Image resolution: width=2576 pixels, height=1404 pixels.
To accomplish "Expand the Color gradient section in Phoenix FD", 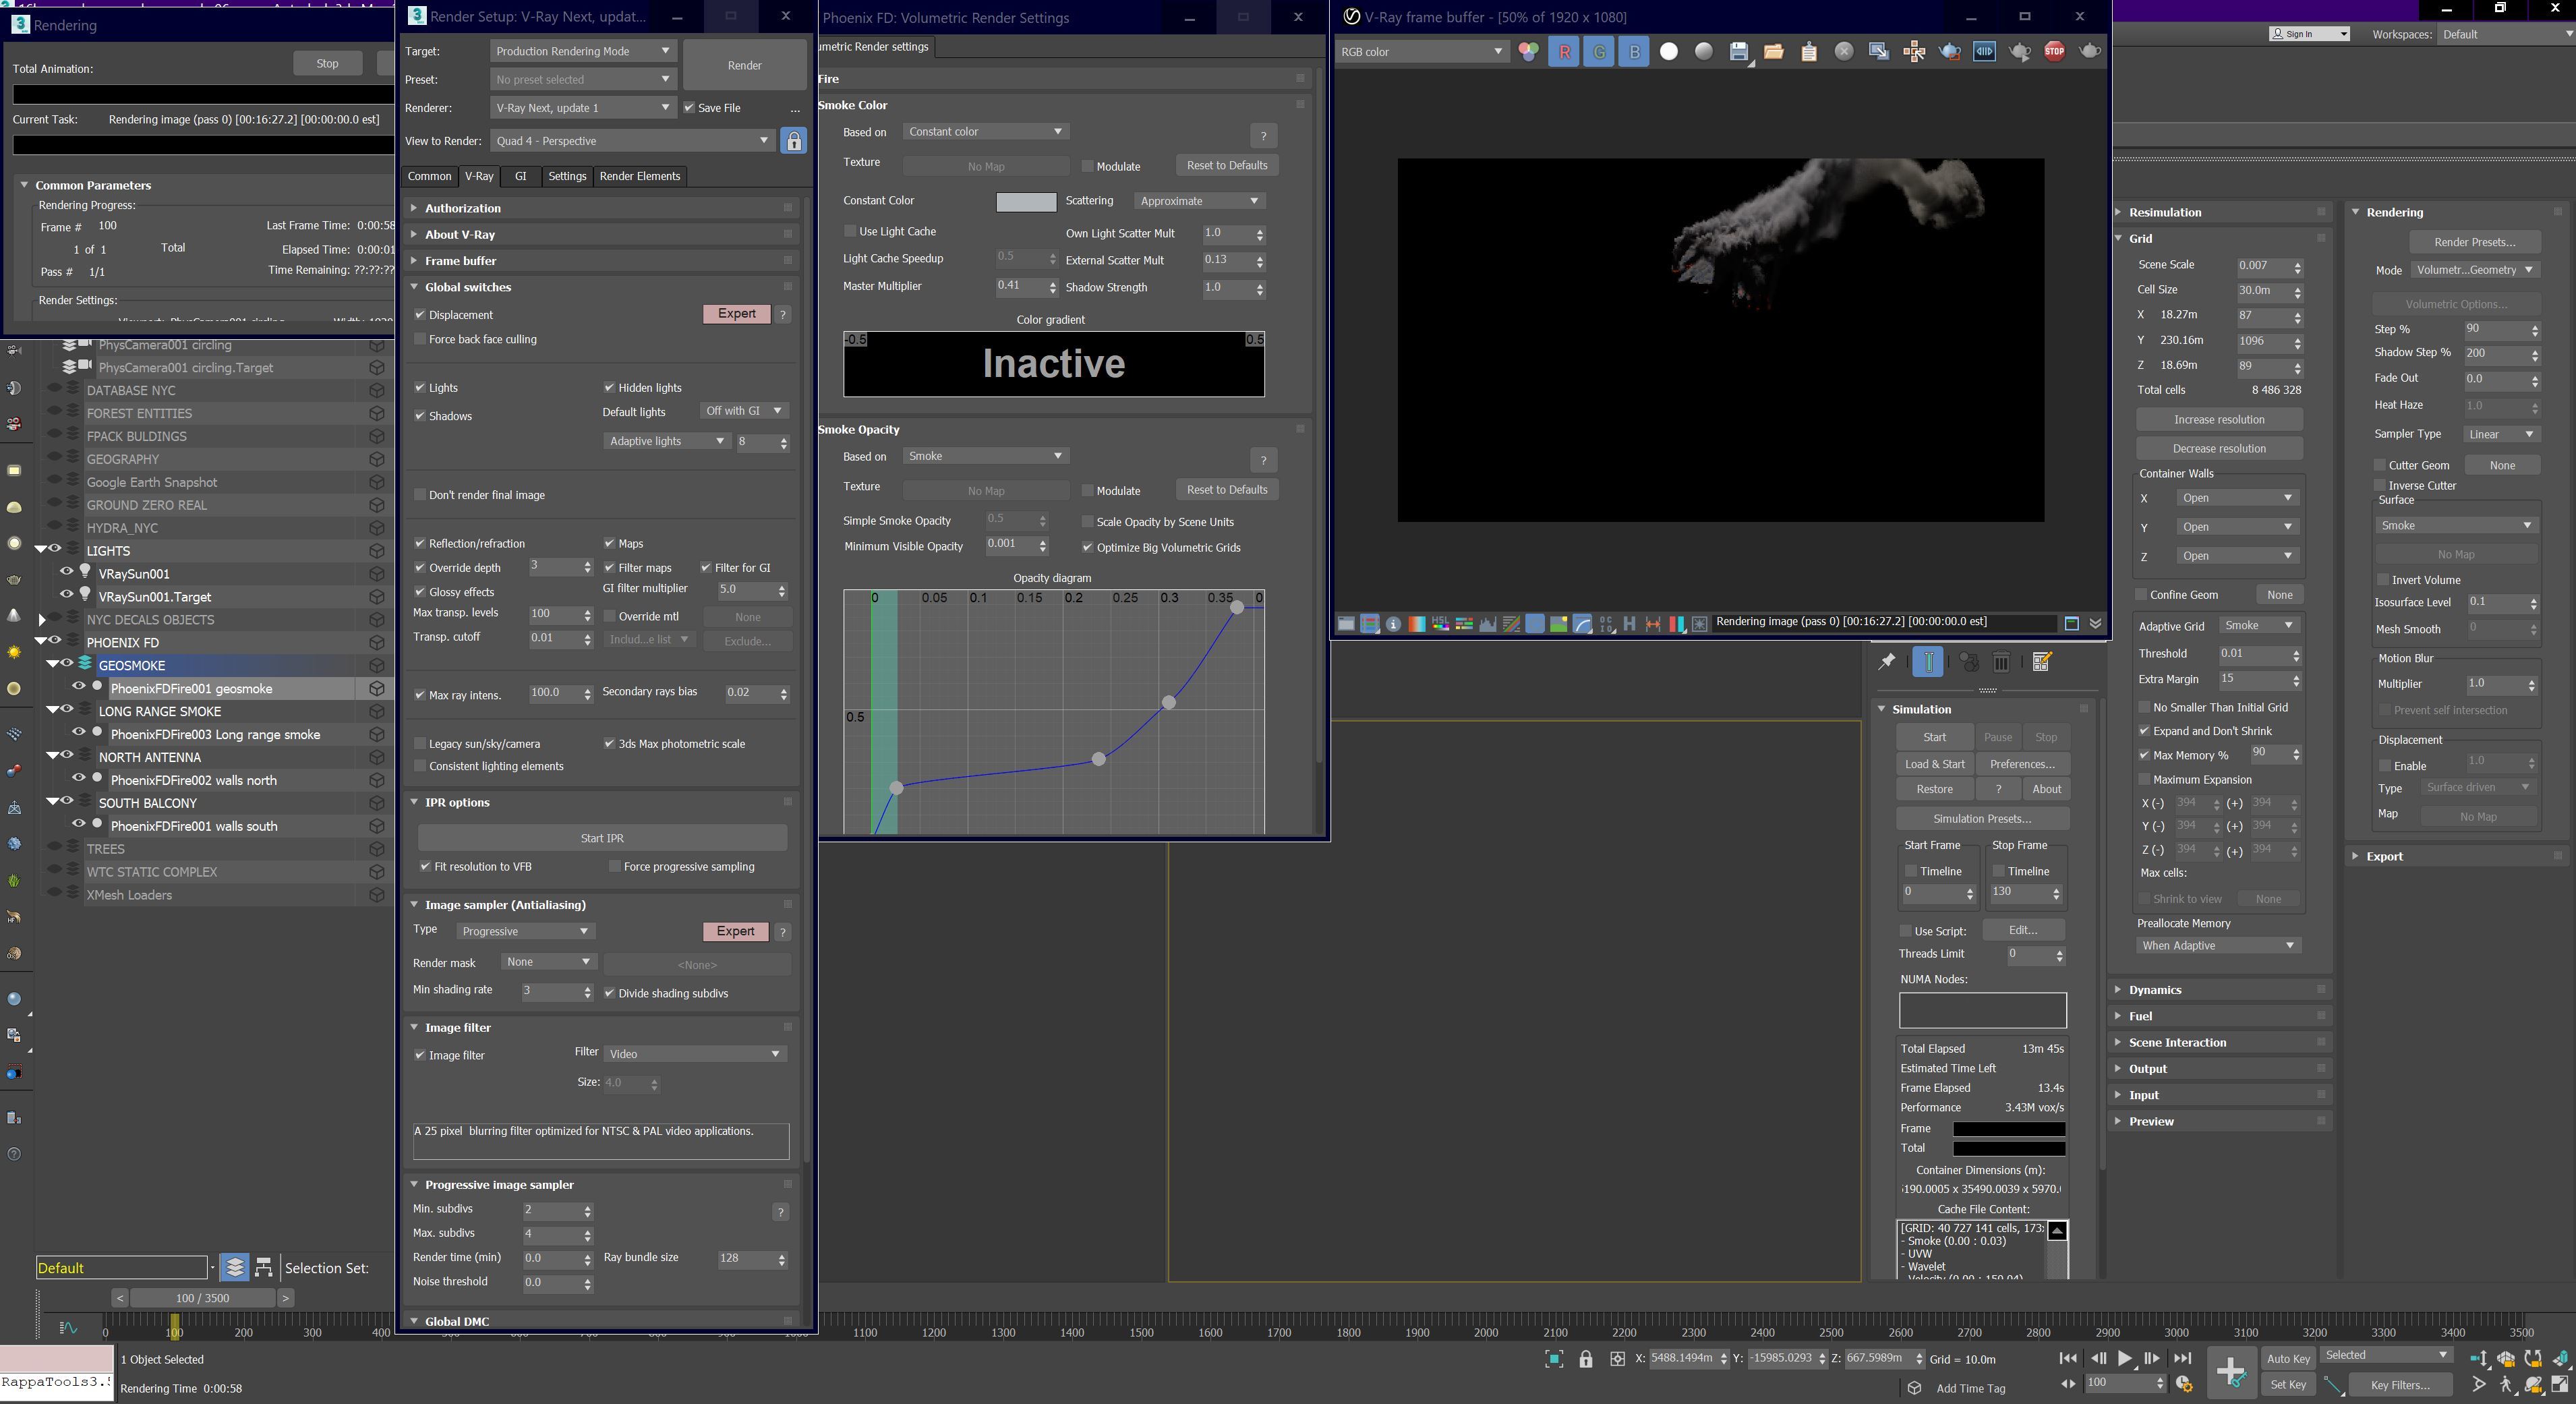I will pos(1051,318).
